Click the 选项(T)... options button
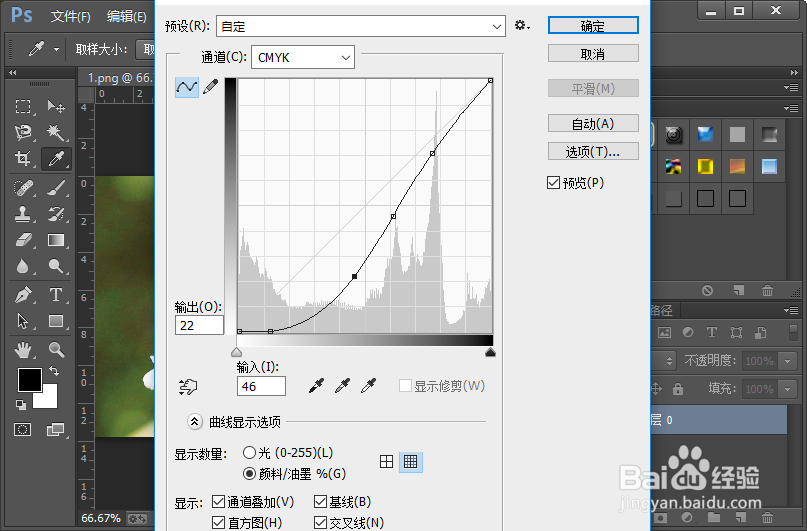Viewport: 807px width, 531px height. click(x=593, y=151)
